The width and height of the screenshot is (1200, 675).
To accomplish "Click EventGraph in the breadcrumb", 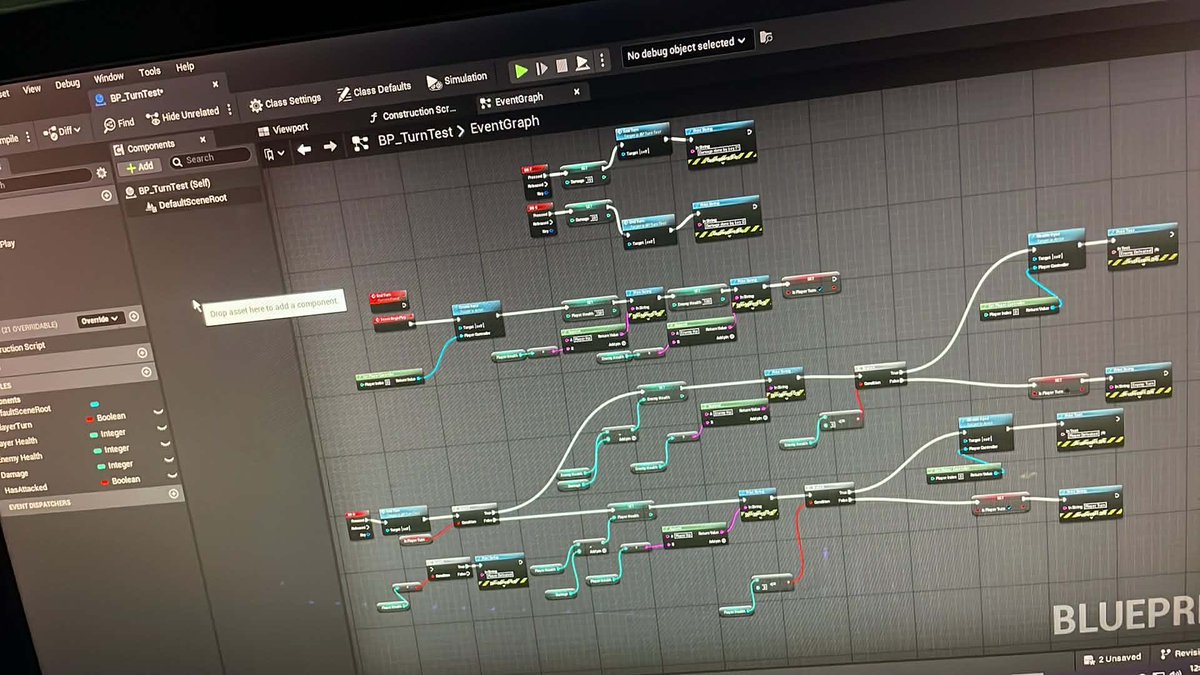I will pyautogui.click(x=505, y=123).
